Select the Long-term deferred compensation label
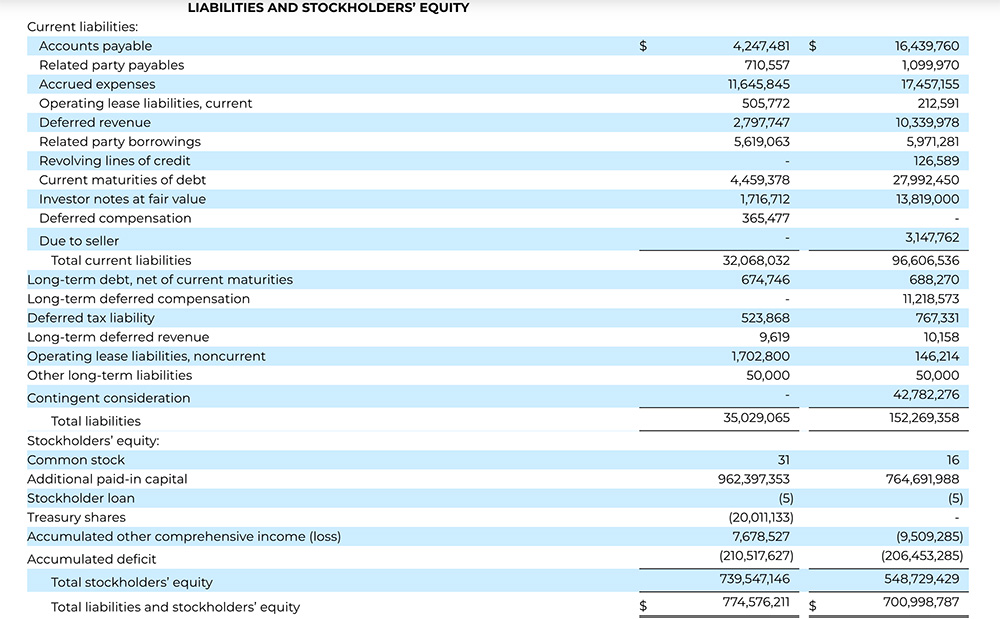 pyautogui.click(x=139, y=299)
